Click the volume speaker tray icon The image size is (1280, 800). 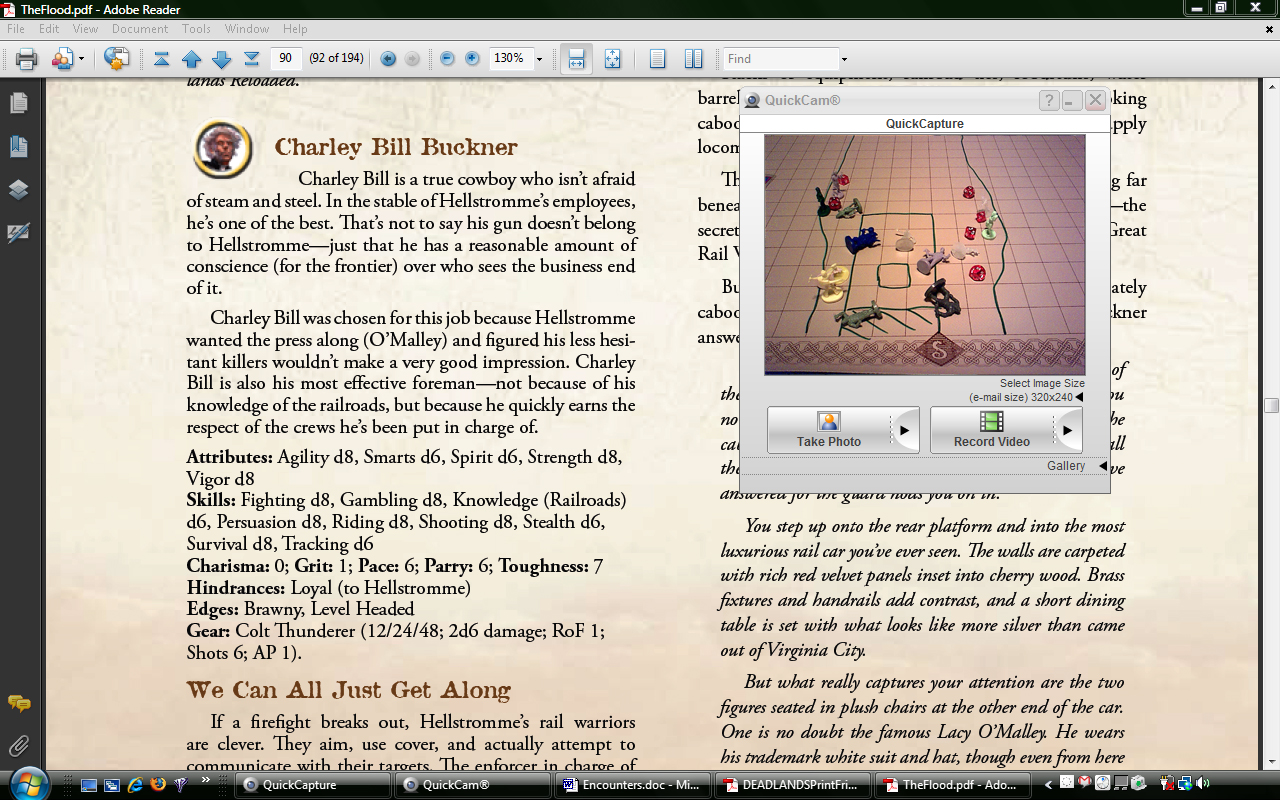pyautogui.click(x=1203, y=783)
